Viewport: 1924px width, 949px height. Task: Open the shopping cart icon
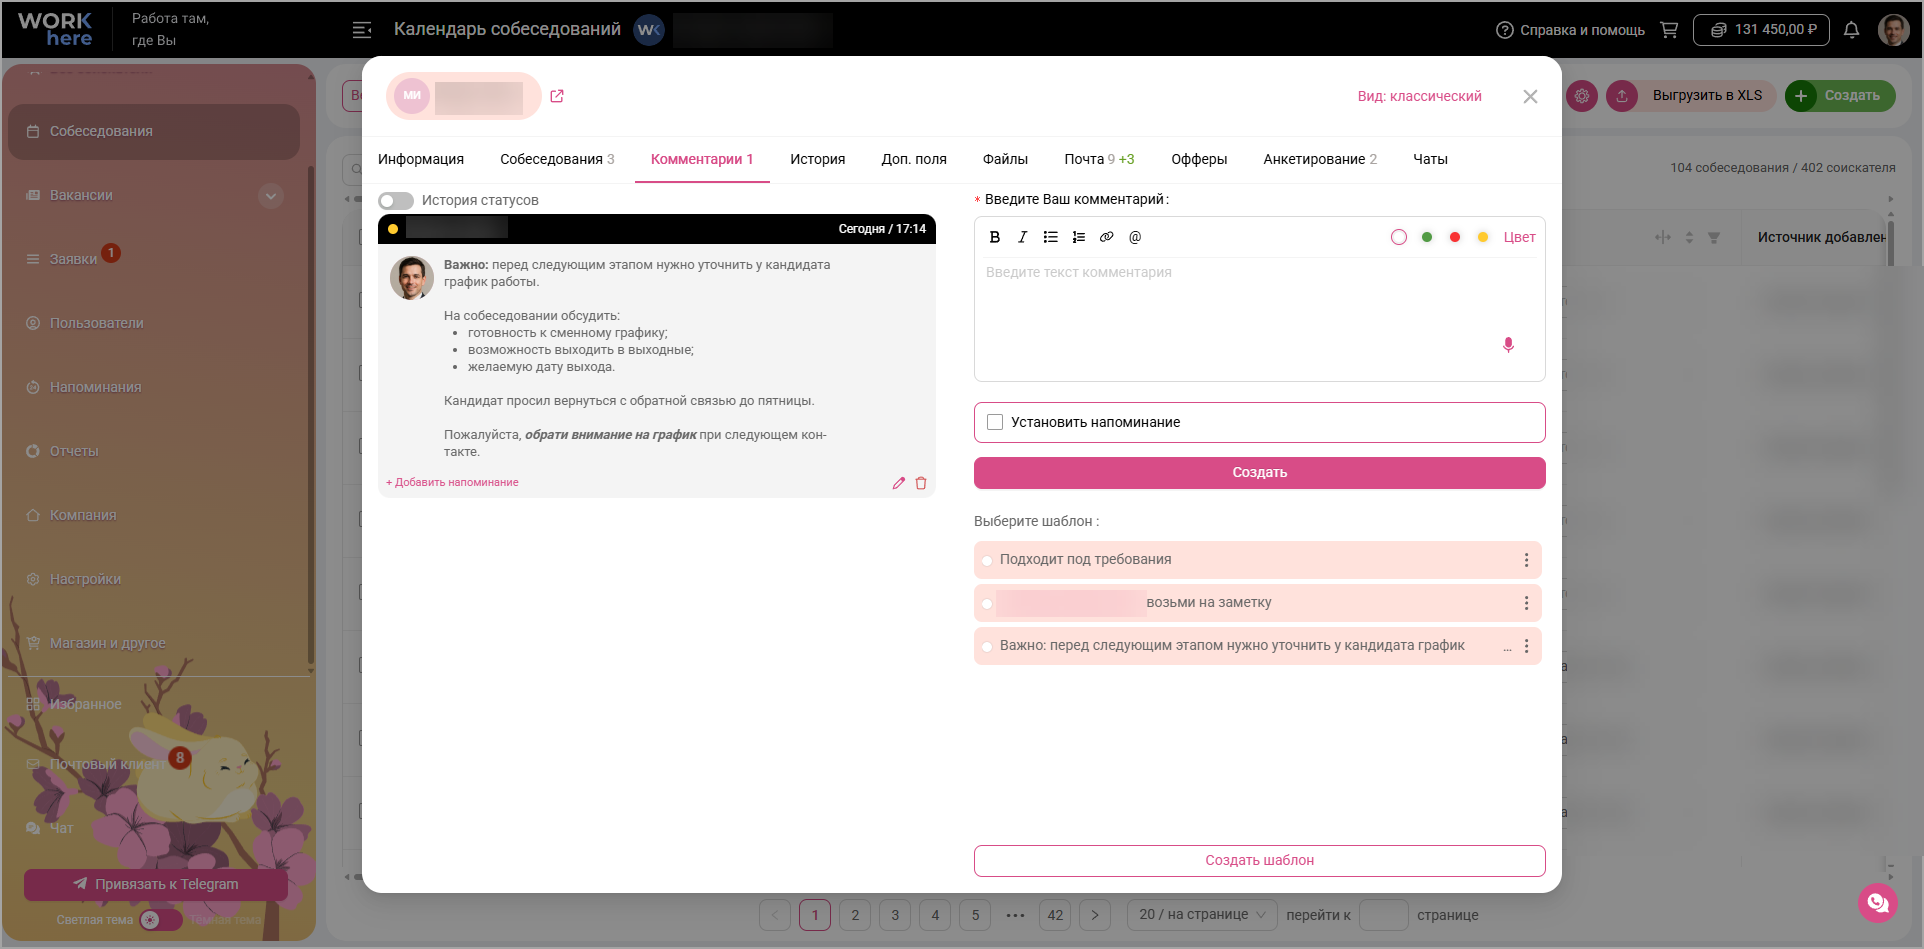click(1669, 30)
